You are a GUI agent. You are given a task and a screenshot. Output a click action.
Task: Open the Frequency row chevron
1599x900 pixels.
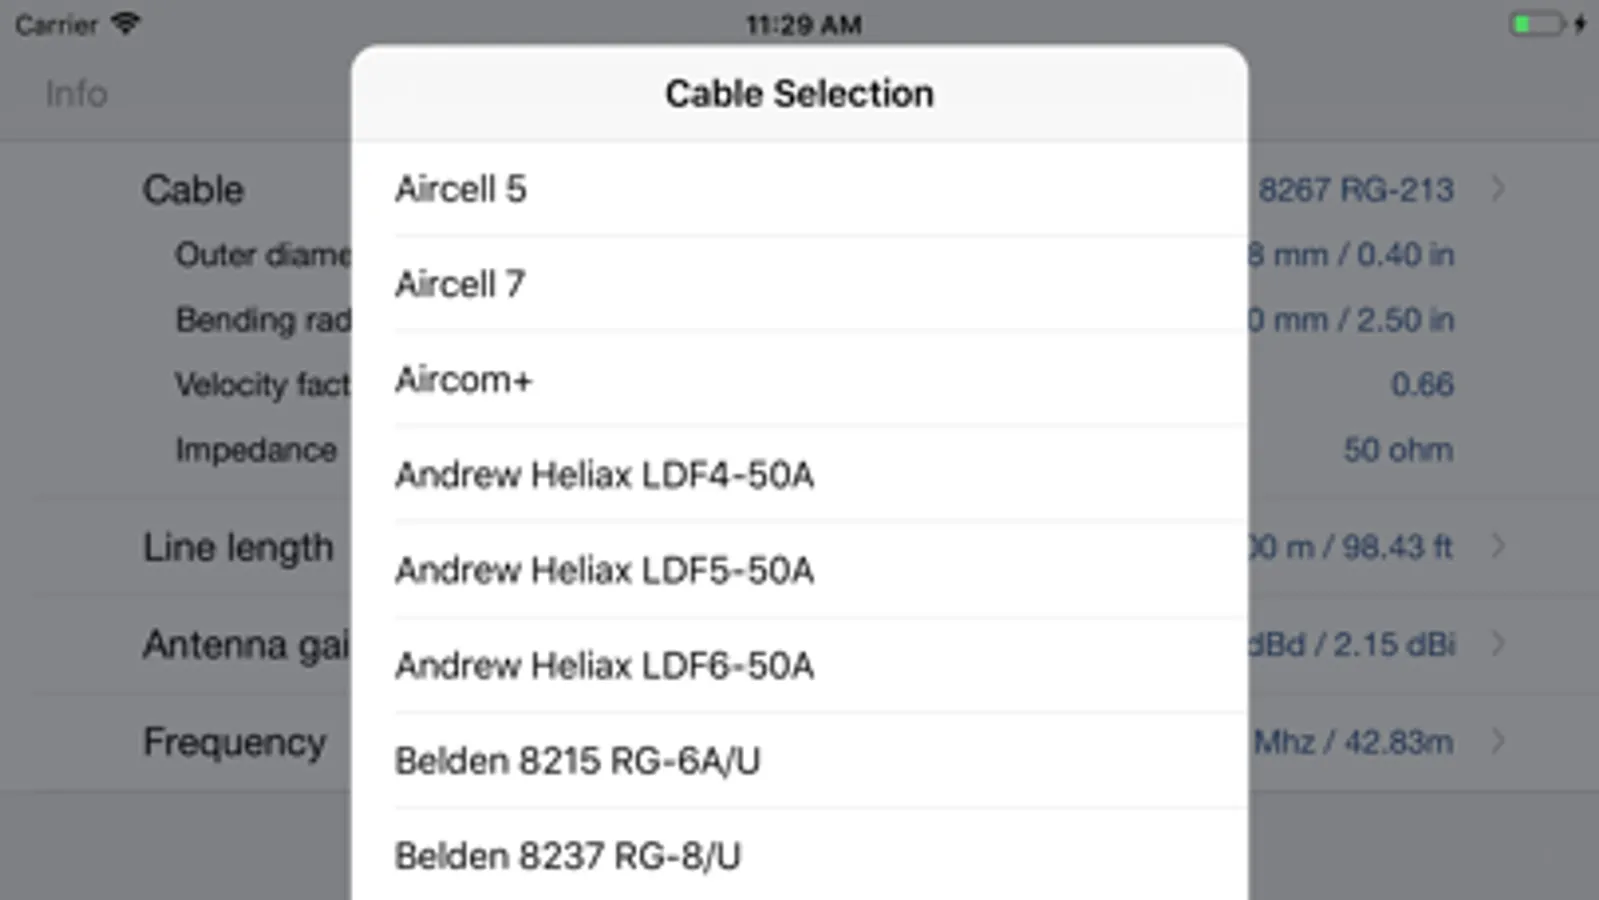click(1498, 741)
